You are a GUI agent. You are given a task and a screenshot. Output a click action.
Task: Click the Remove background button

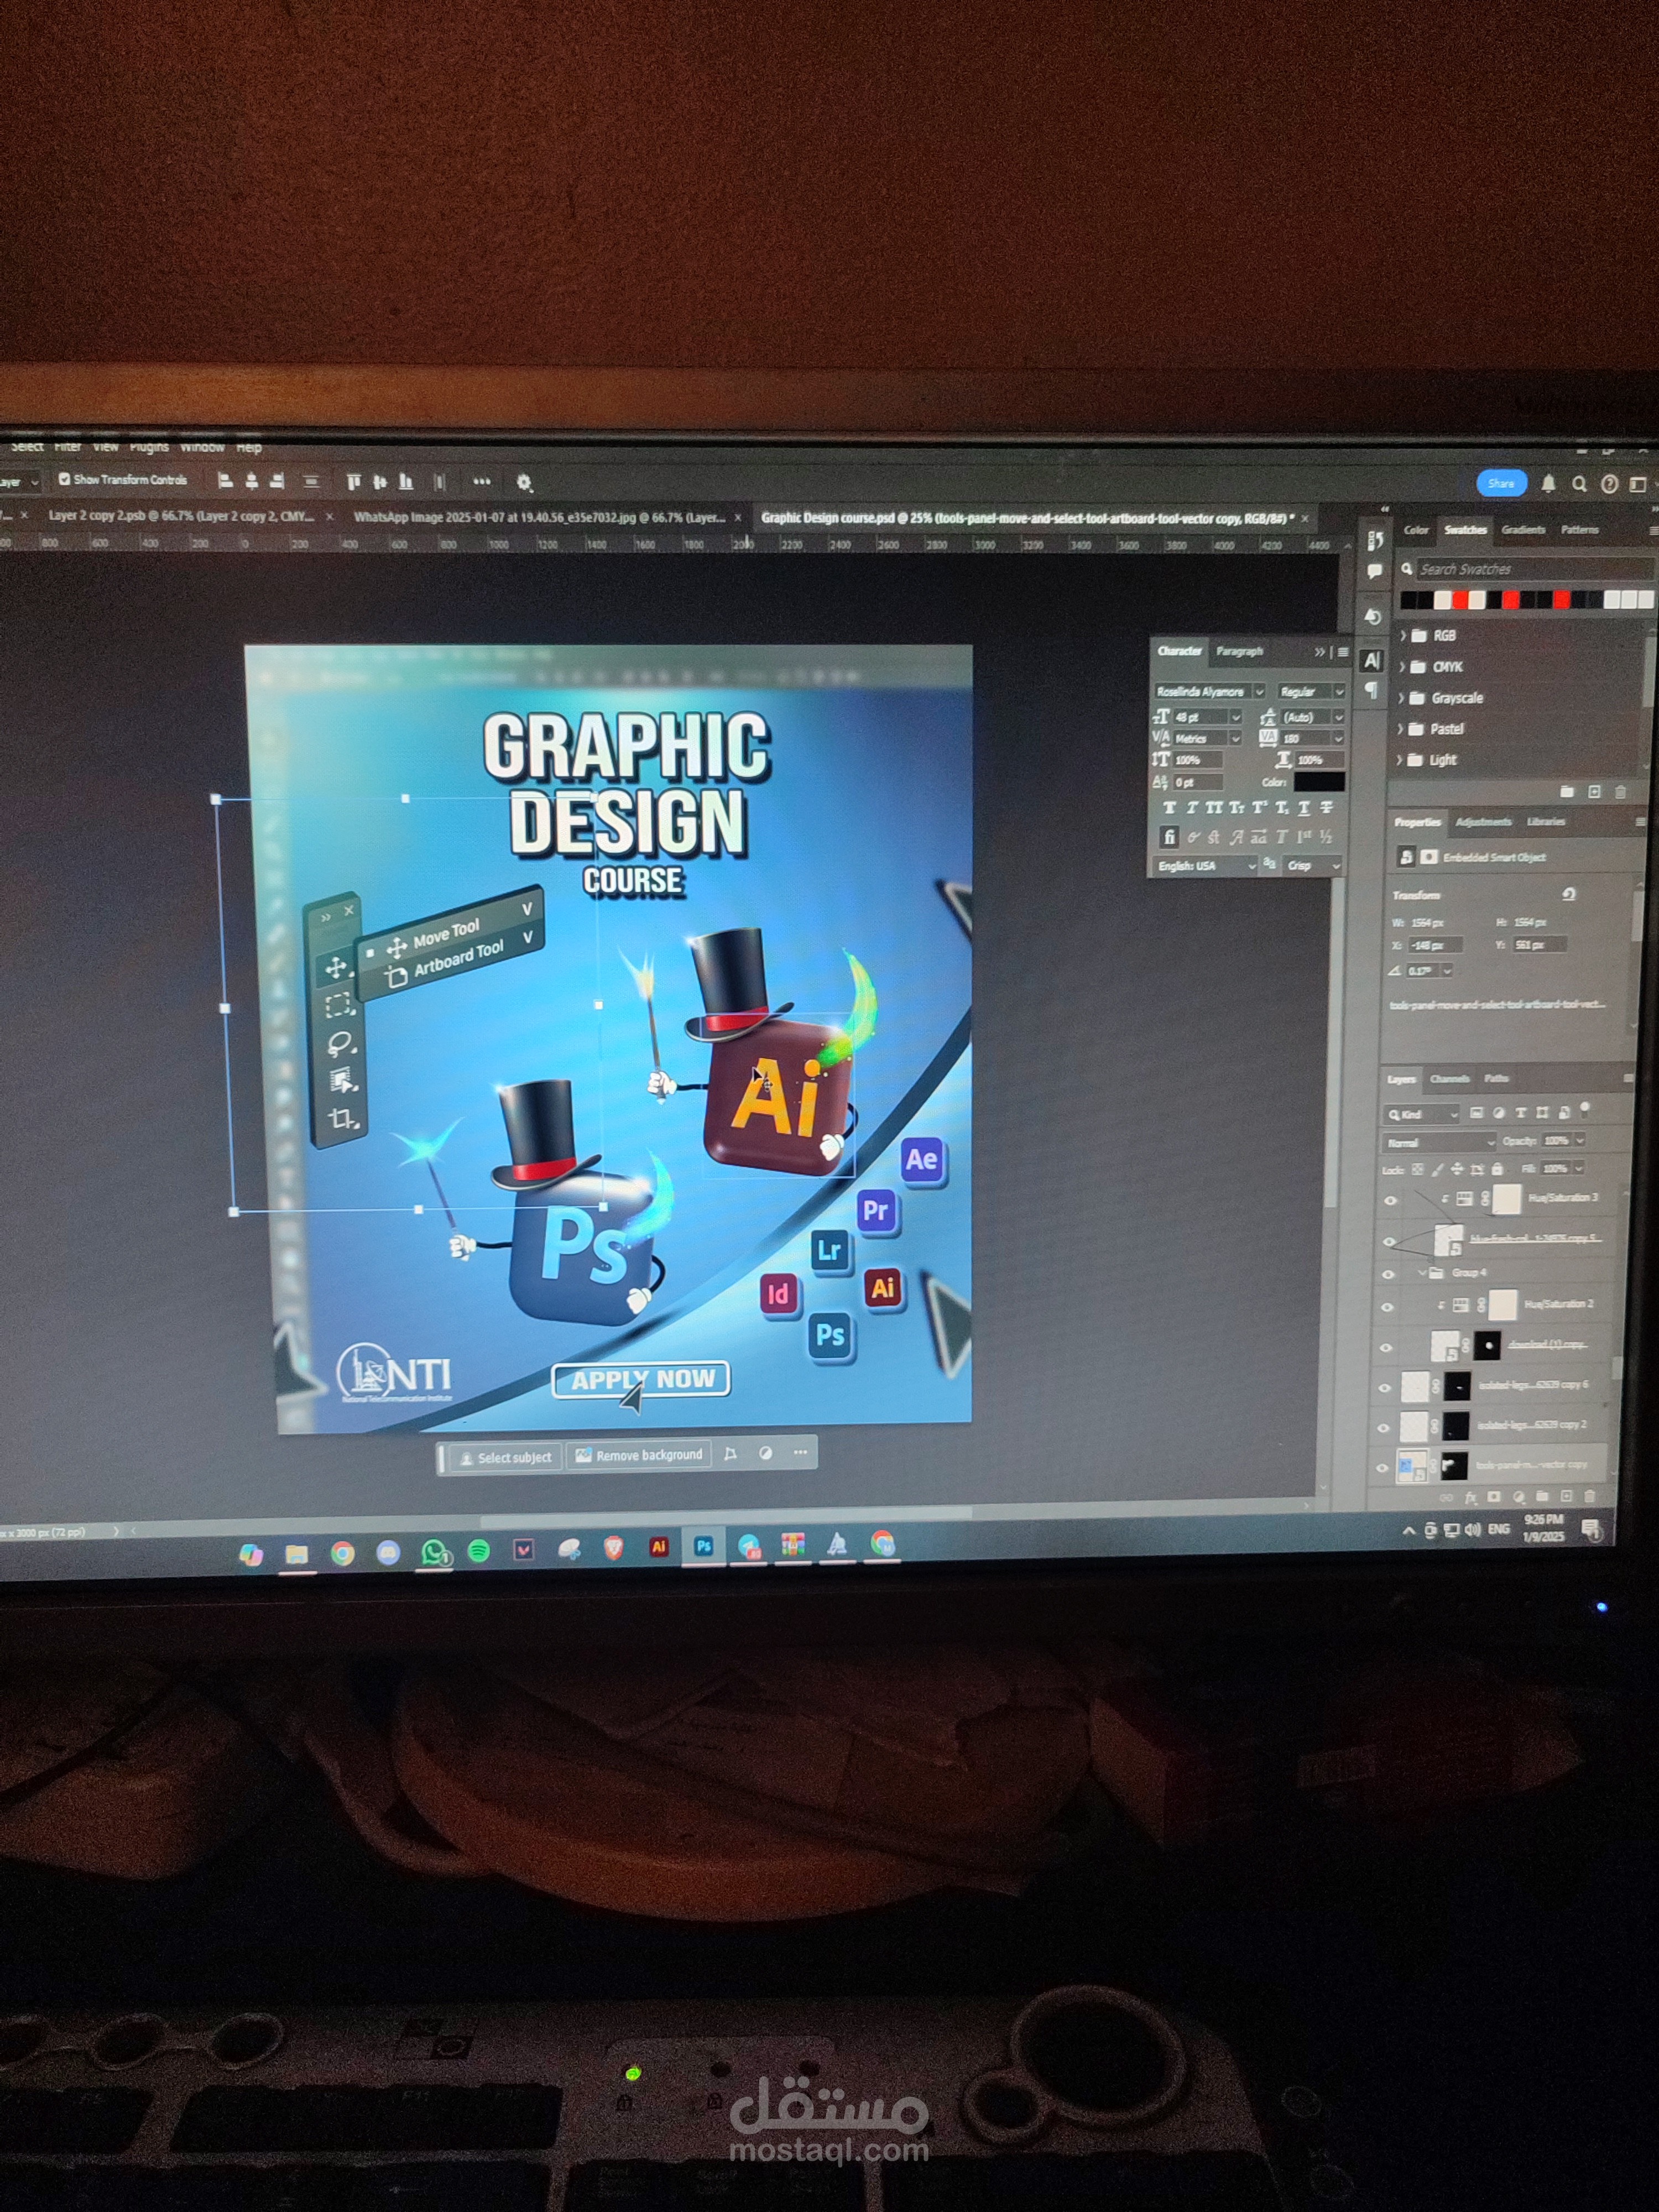(639, 1455)
